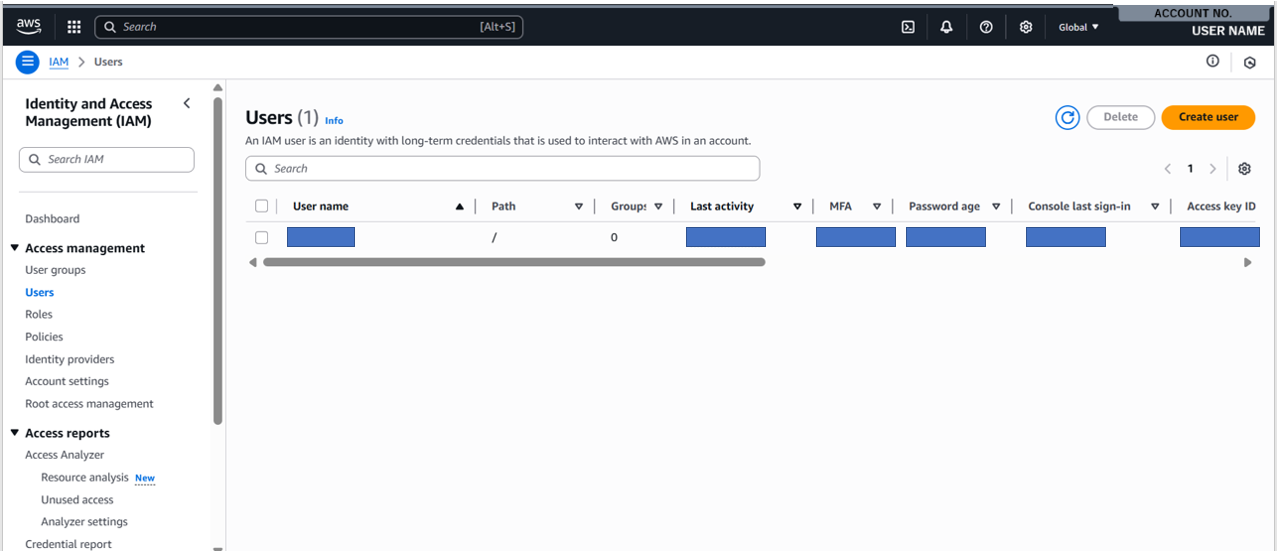Viewport: 1277px width, 554px height.
Task: Open table preferences gear icon
Action: (x=1244, y=169)
